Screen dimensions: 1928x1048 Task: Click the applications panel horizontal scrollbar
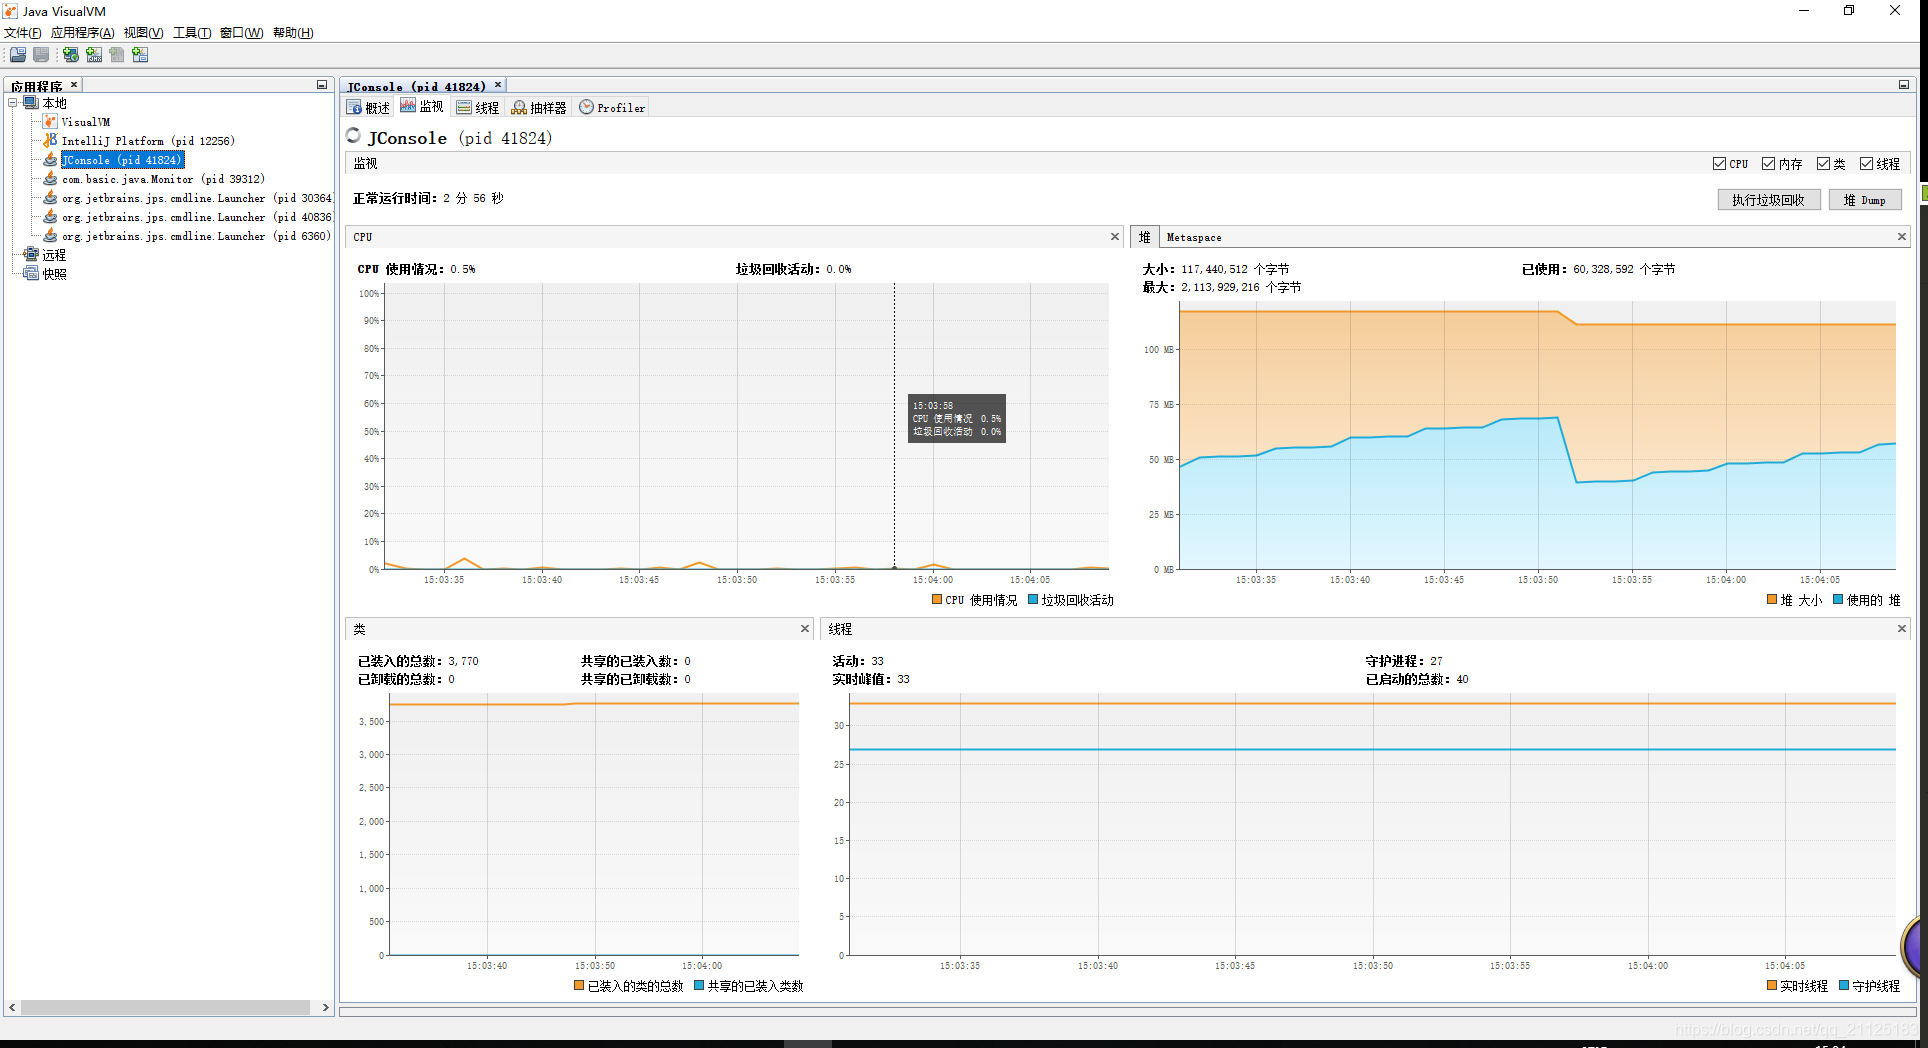(x=165, y=1008)
